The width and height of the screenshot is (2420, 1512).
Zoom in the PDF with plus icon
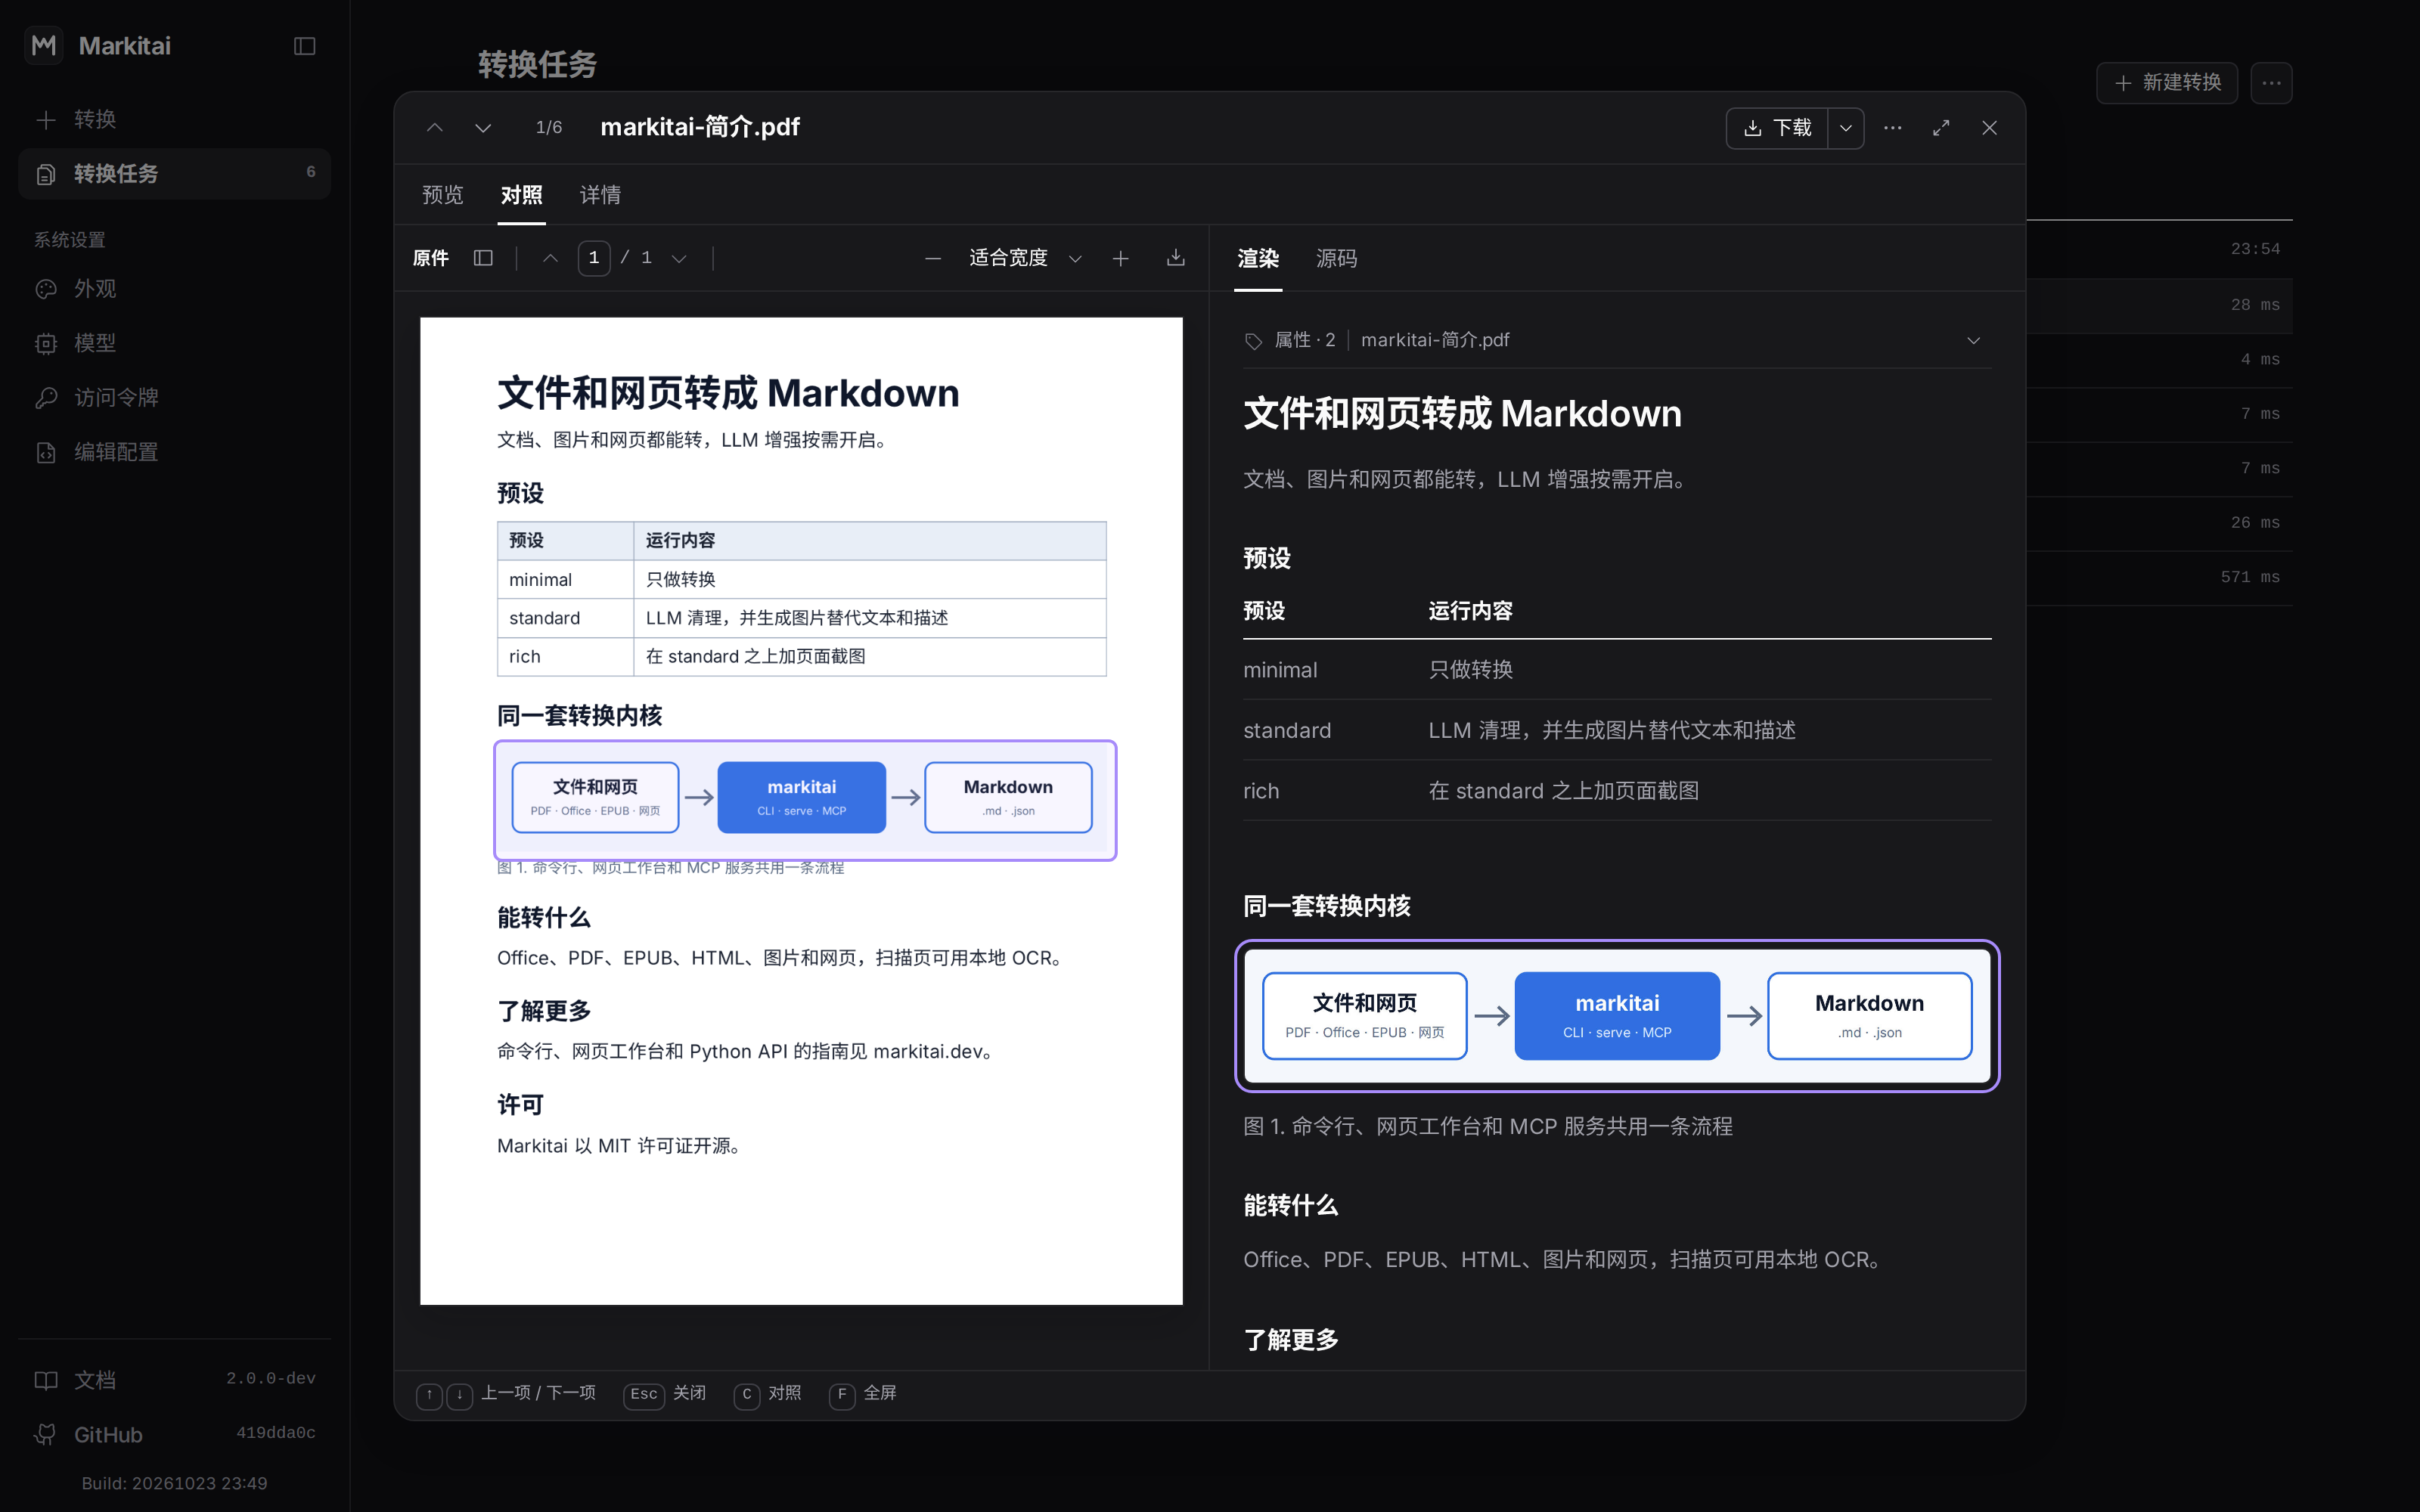click(x=1120, y=258)
